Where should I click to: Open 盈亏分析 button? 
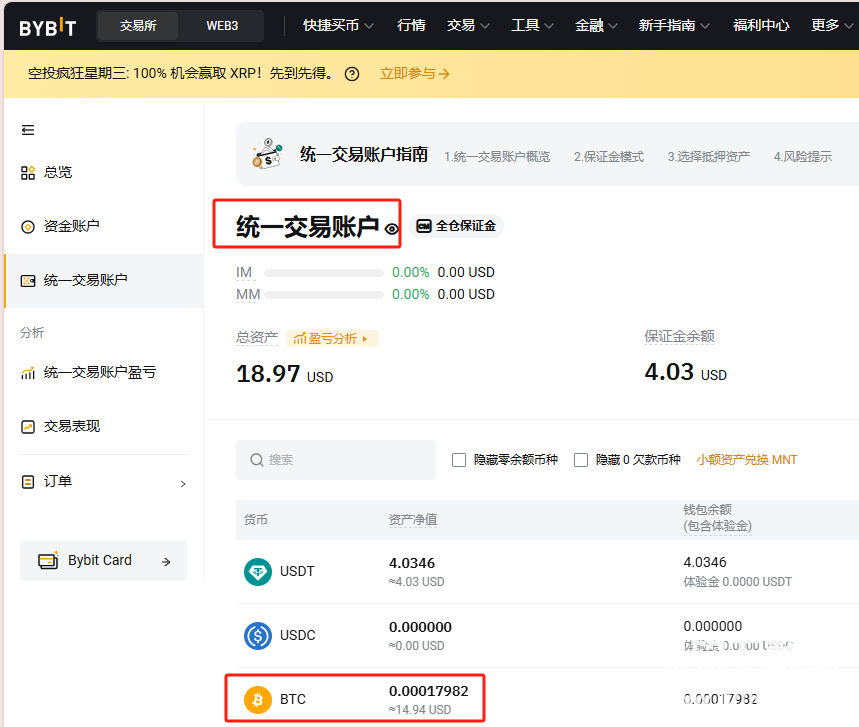(x=332, y=339)
